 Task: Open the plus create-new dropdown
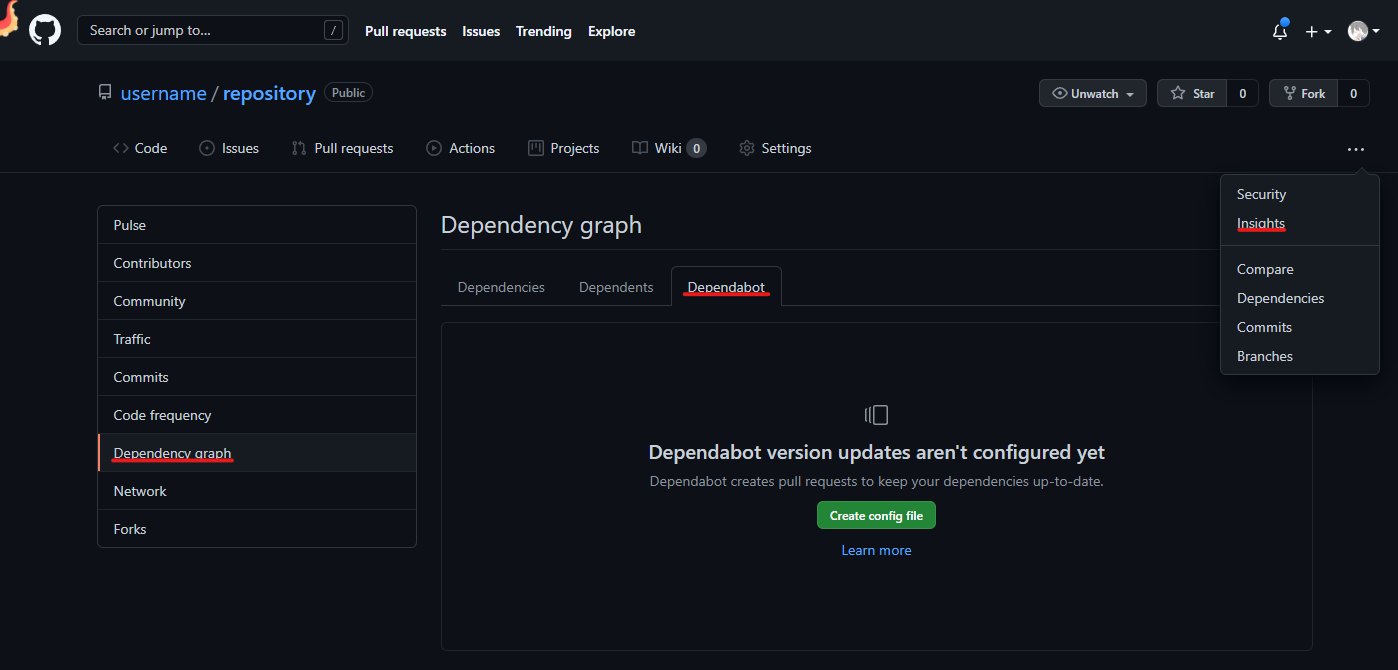pyautogui.click(x=1318, y=31)
